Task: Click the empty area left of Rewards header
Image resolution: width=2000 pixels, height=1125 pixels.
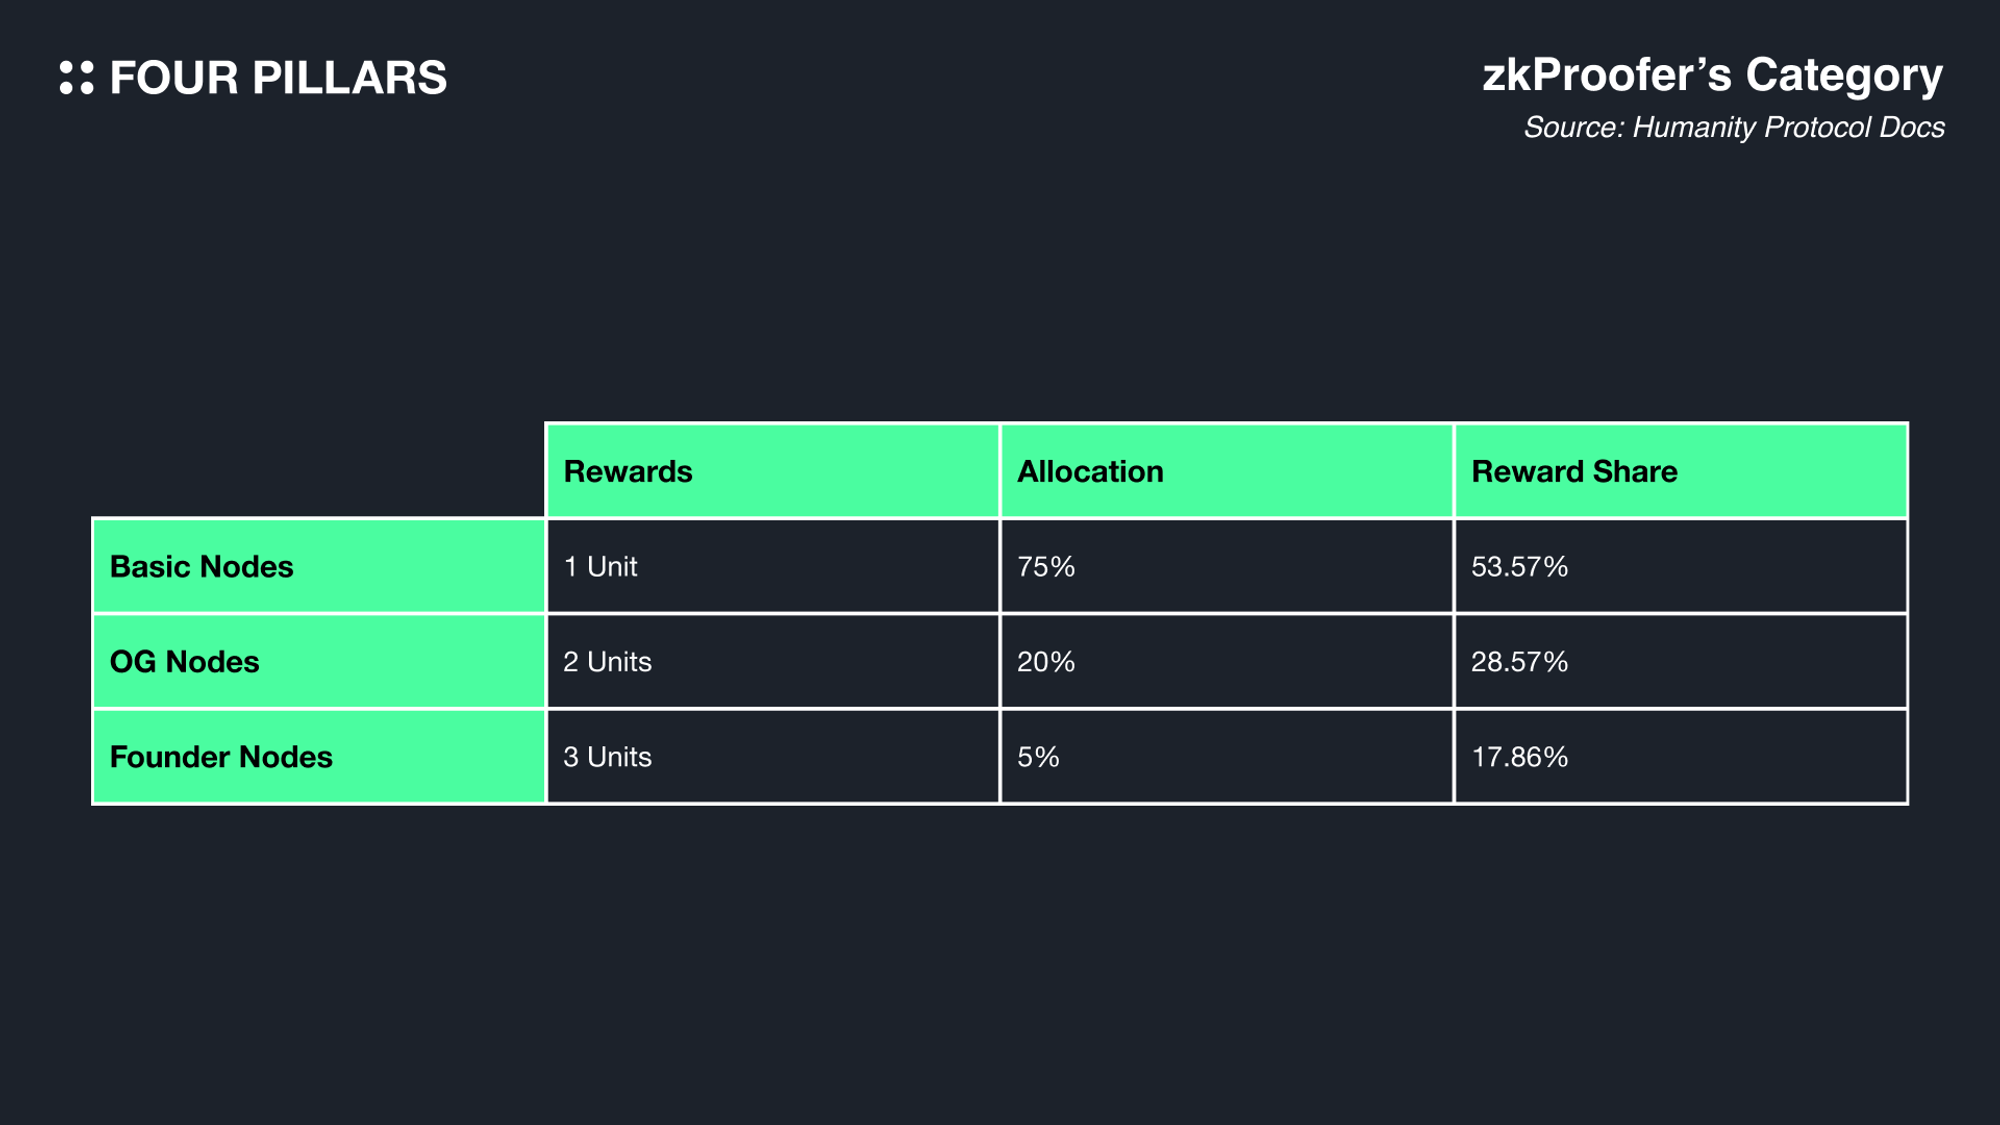Action: click(318, 470)
